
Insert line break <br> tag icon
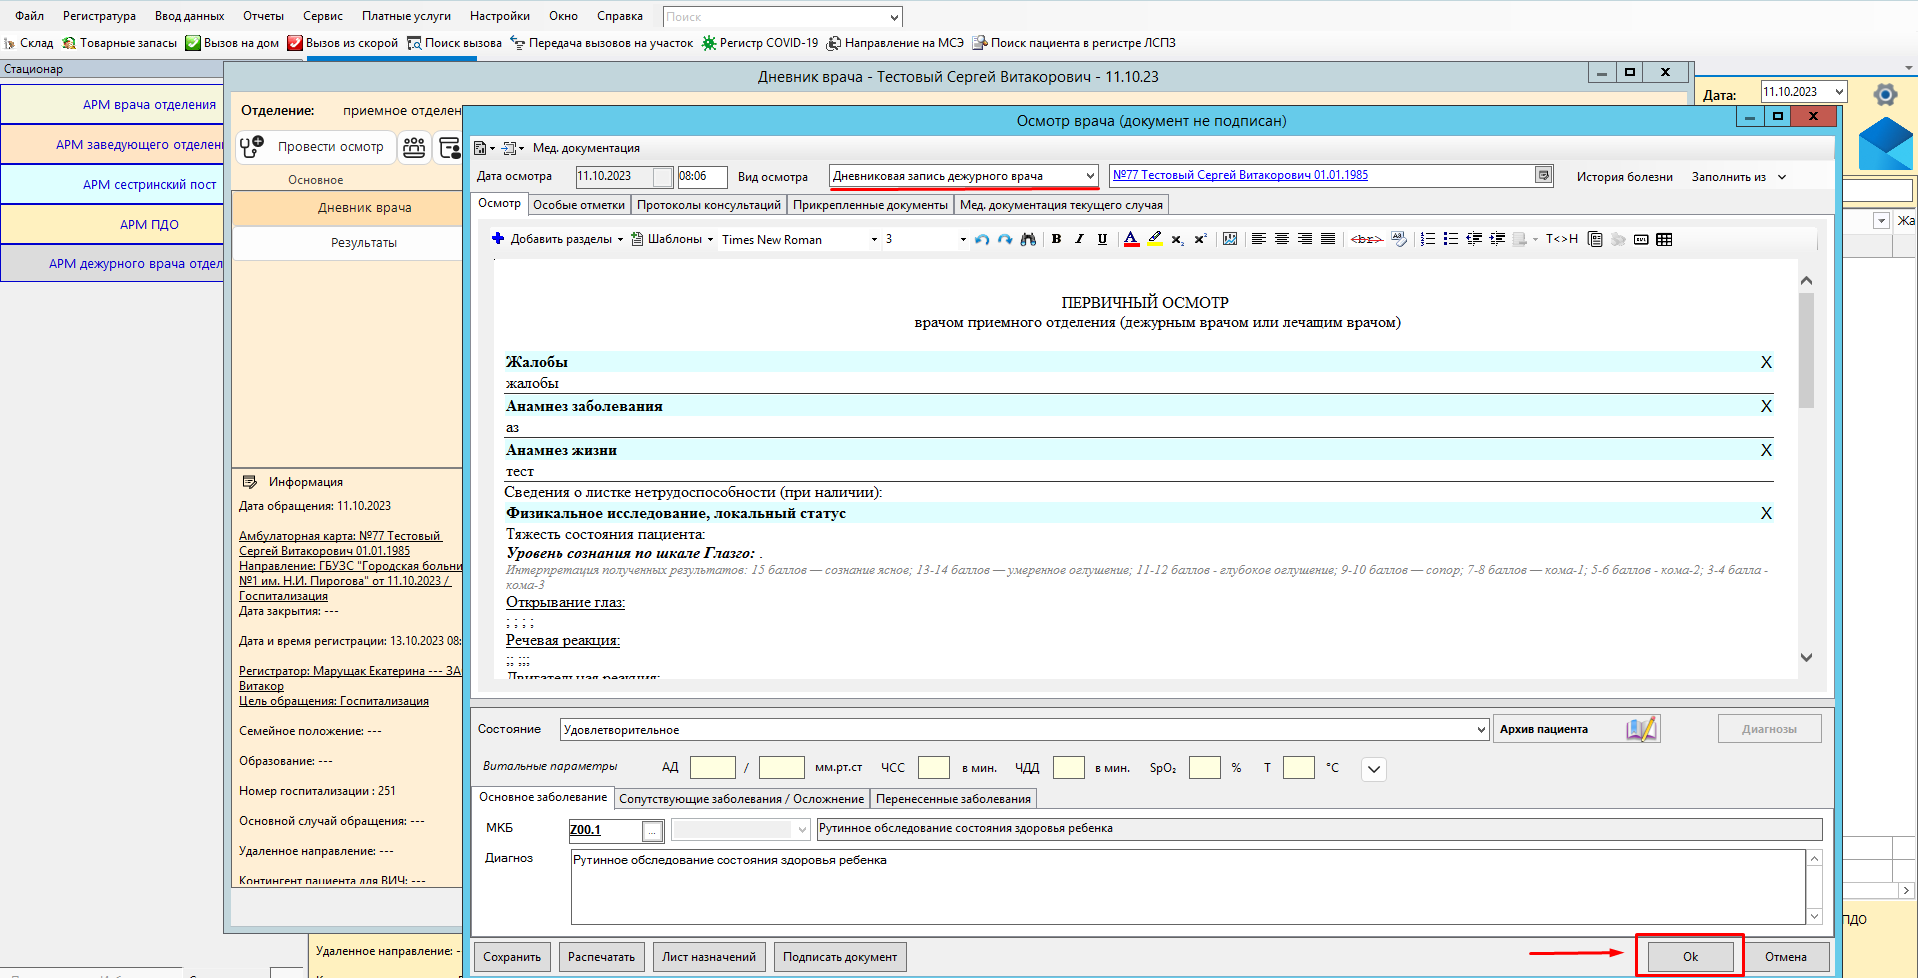tap(1366, 239)
